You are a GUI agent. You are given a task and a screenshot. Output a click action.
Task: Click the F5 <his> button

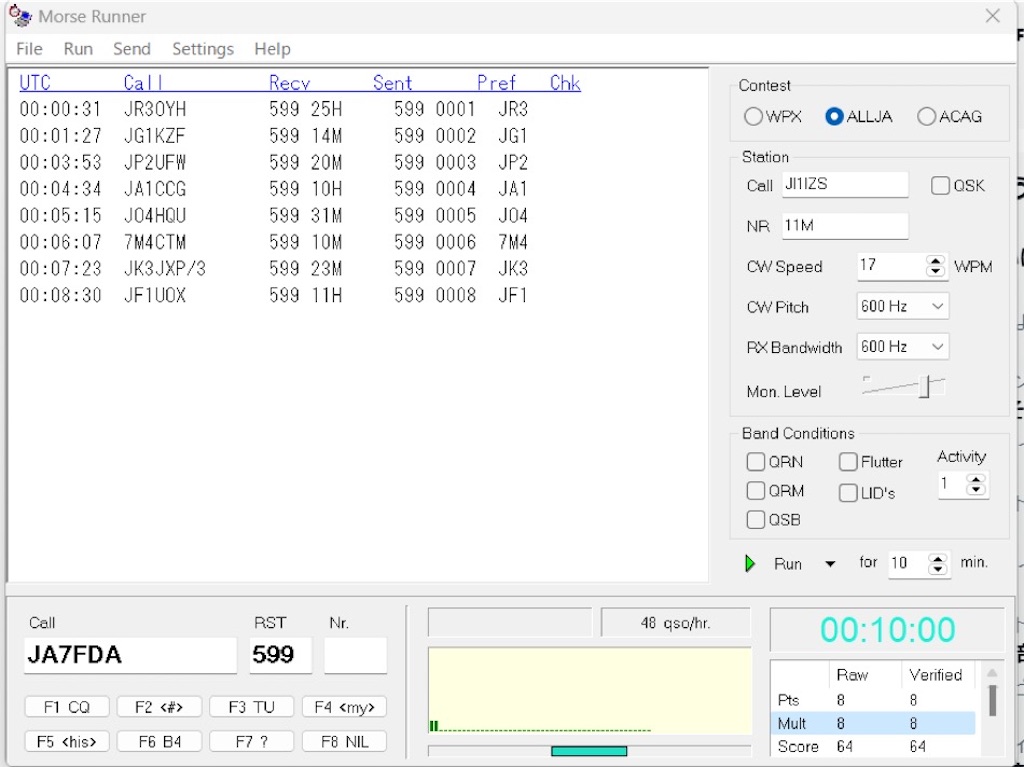67,742
